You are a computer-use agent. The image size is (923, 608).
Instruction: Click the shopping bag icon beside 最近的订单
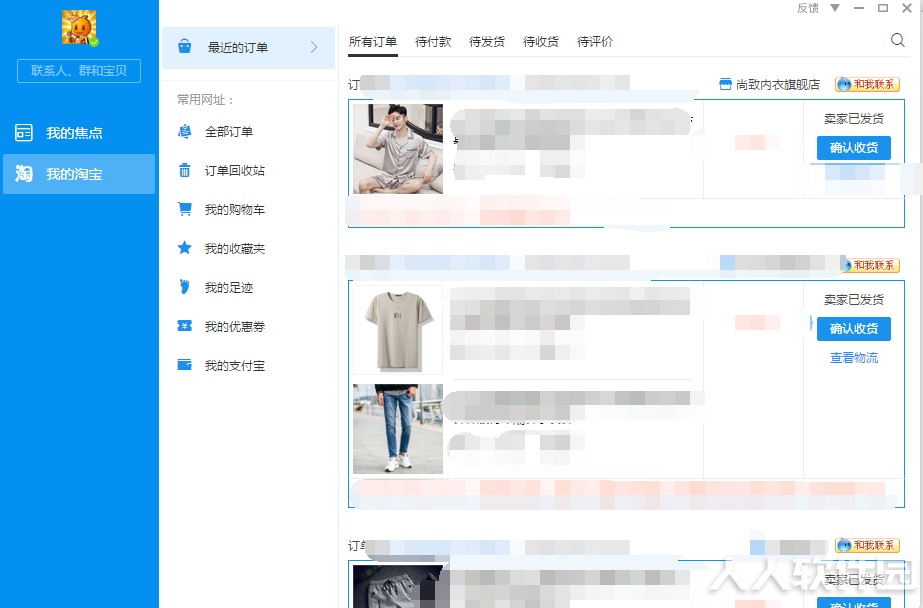tap(184, 46)
